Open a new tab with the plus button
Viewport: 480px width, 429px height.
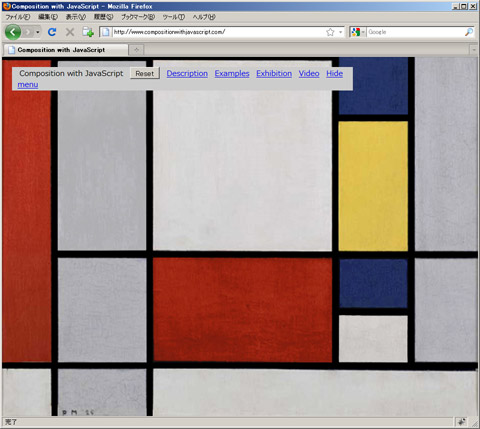click(x=136, y=50)
